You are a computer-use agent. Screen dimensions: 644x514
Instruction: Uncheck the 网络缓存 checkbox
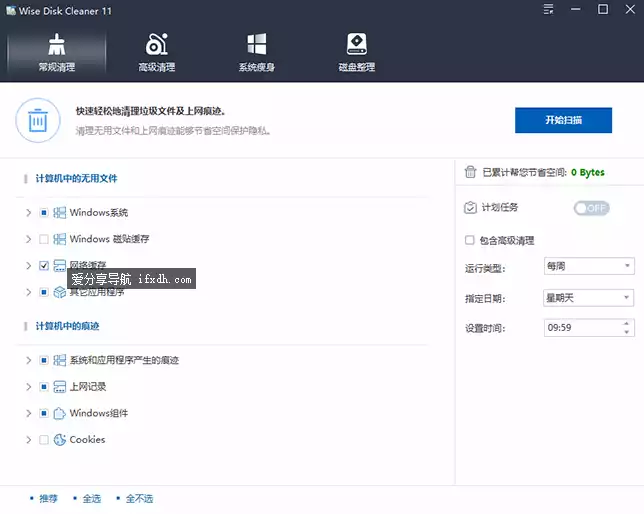pos(44,265)
